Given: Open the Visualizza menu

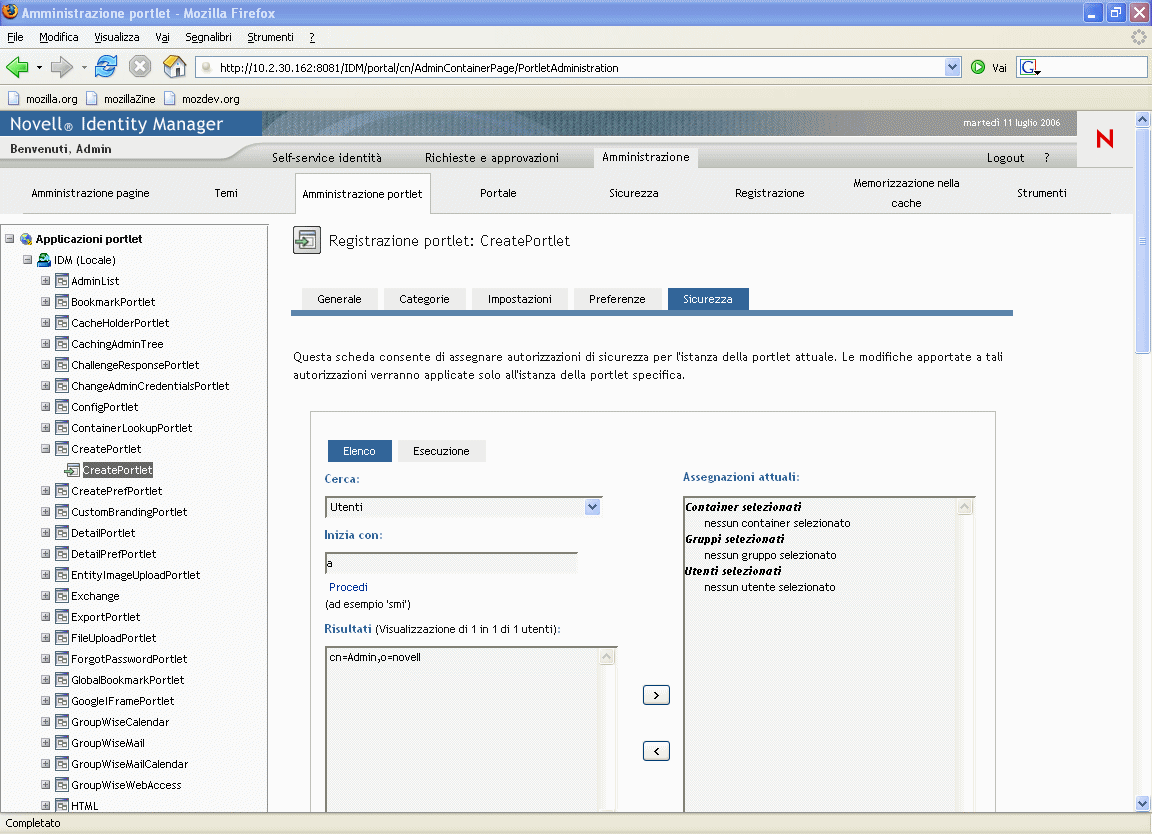Looking at the screenshot, I should (117, 37).
